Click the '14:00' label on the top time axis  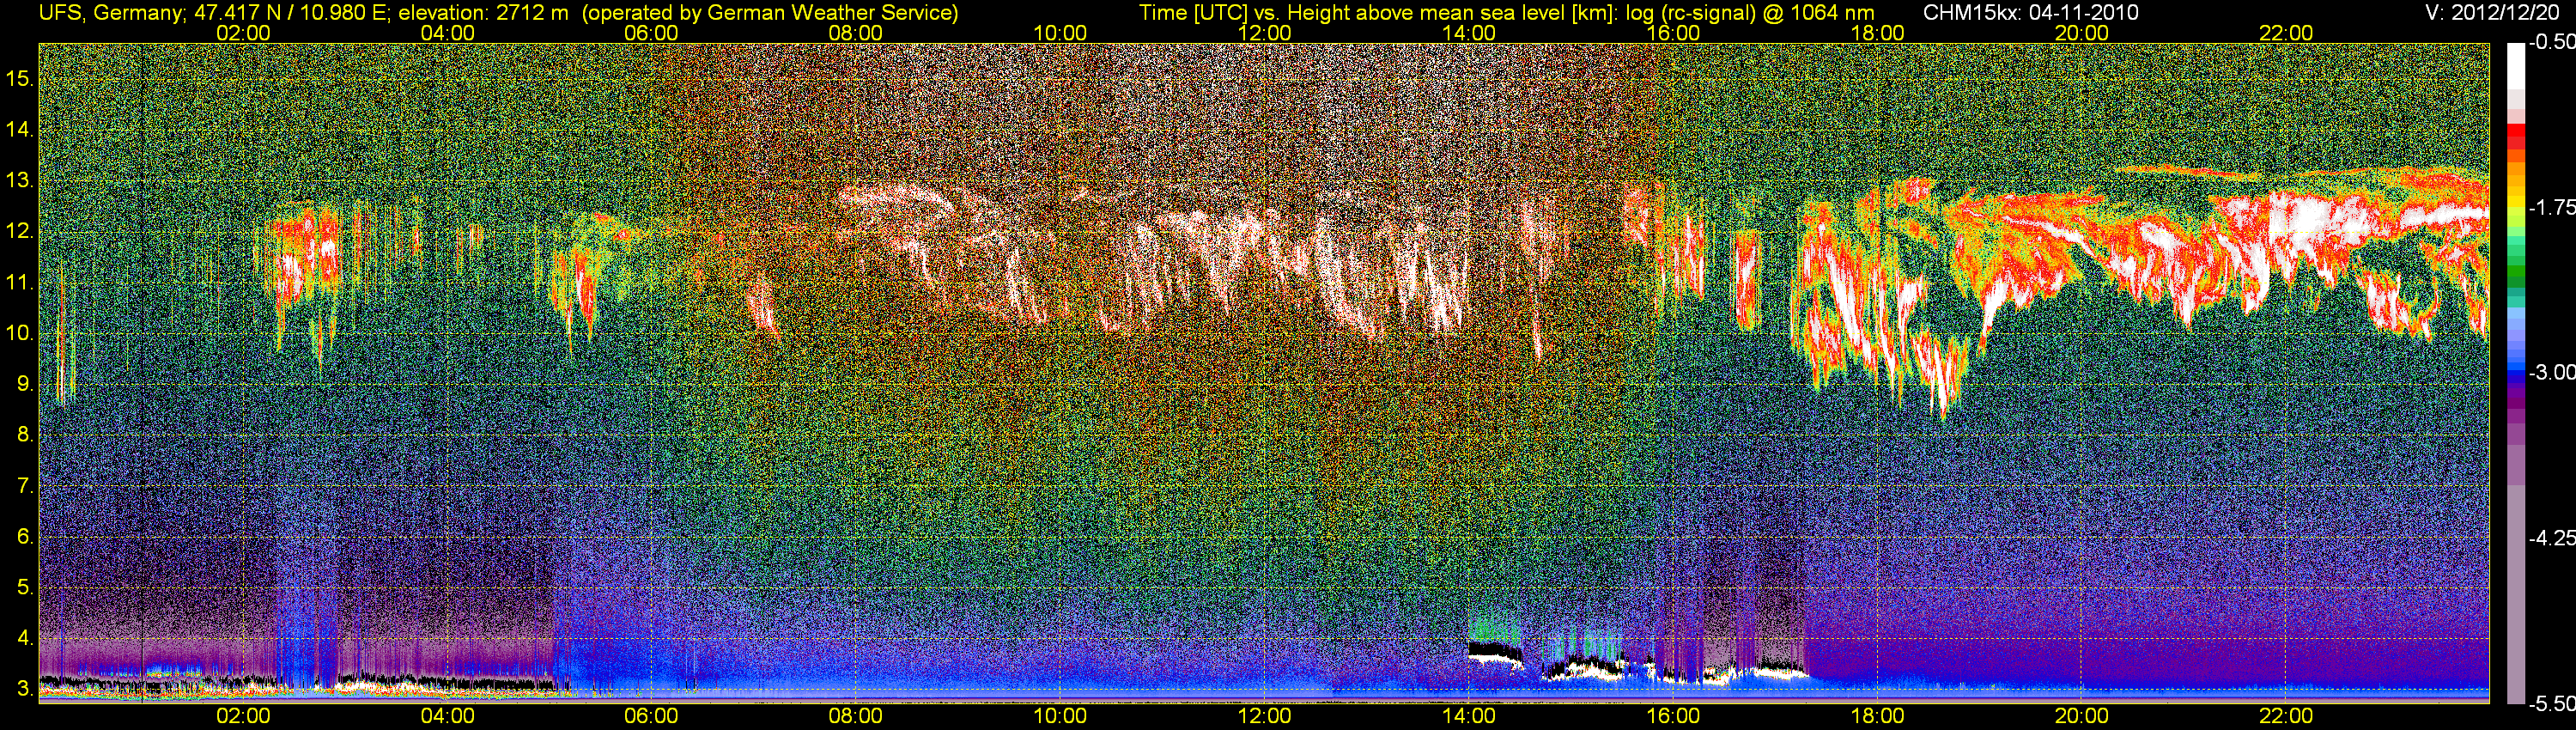[x=1469, y=32]
